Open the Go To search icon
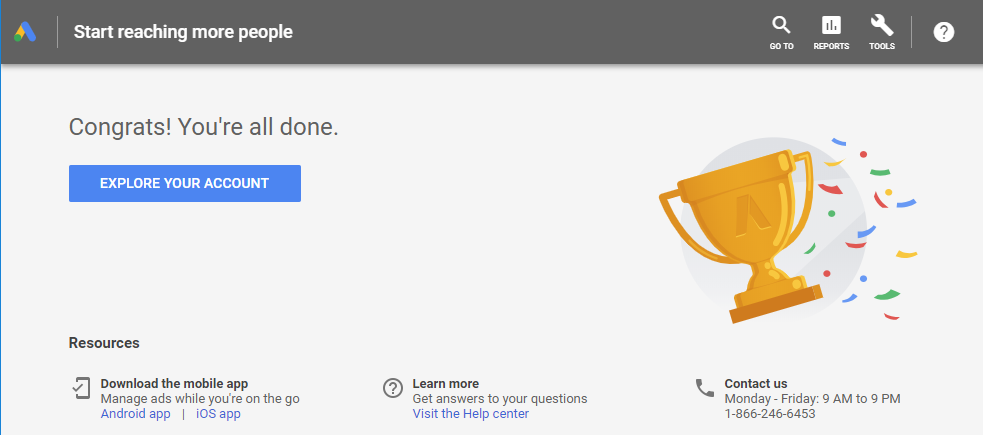 [781, 26]
